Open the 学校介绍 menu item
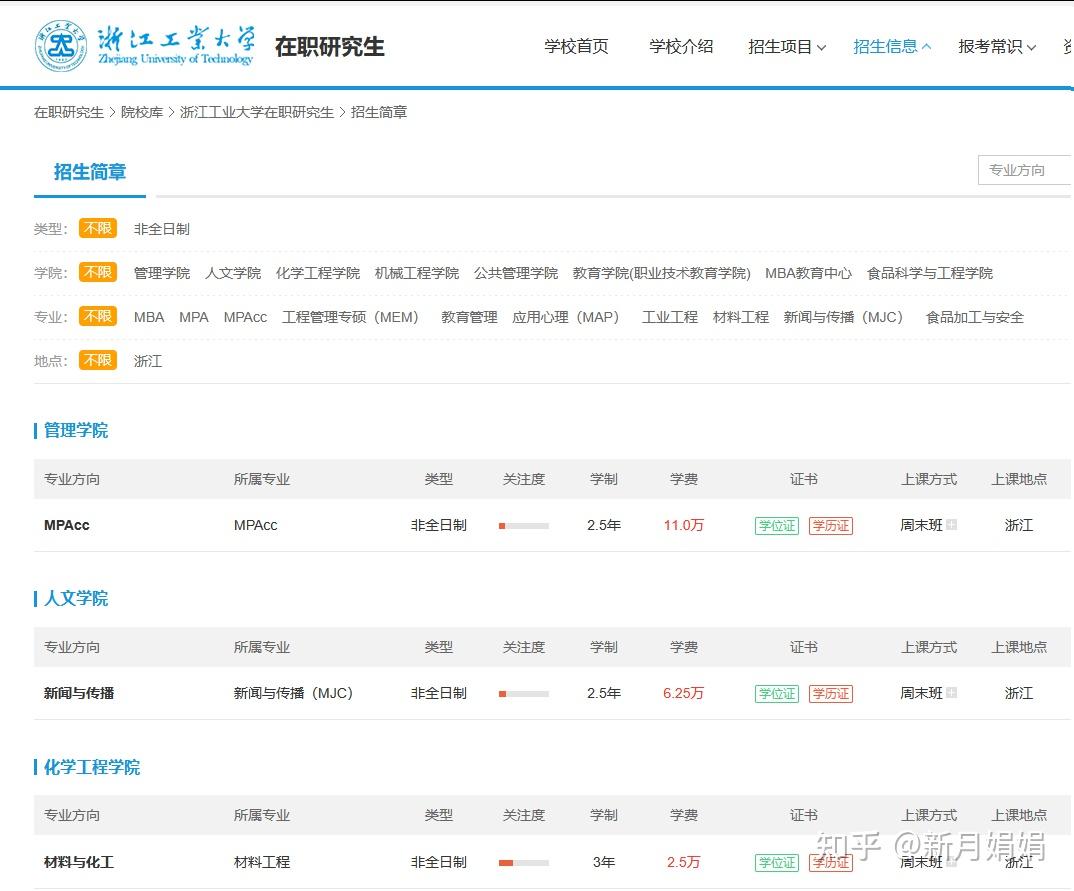Image resolution: width=1074 pixels, height=891 pixels. (x=681, y=47)
